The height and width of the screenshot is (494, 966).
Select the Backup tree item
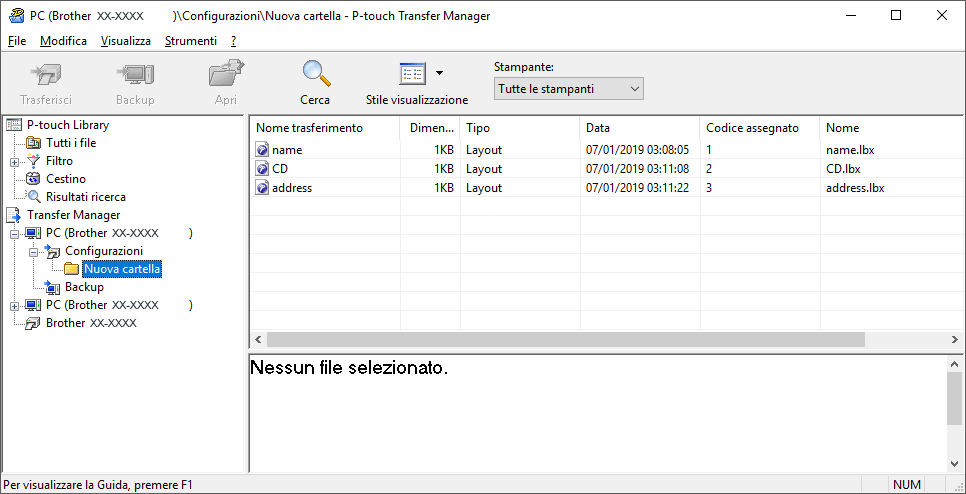[x=84, y=287]
